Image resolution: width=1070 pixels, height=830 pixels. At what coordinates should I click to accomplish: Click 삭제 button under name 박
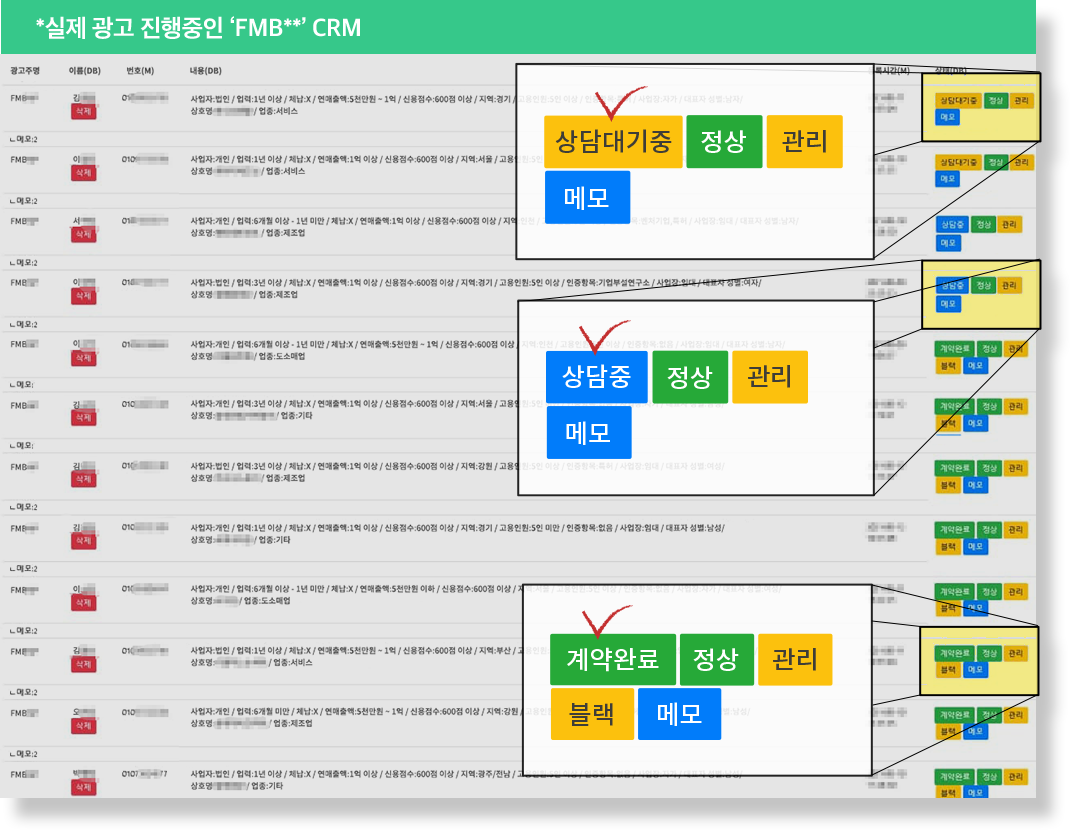click(x=84, y=788)
